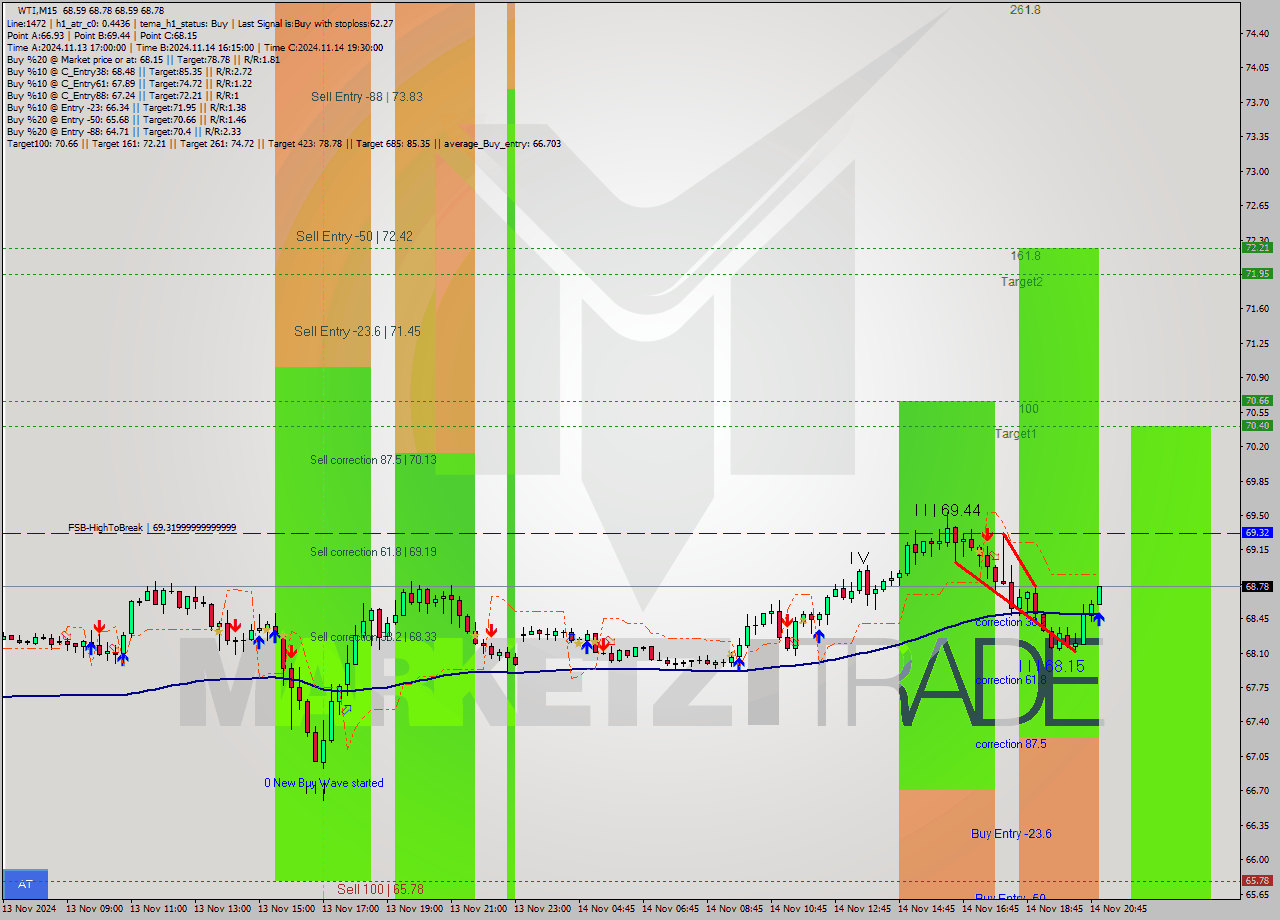Click the green 70.40 price tag
Screen dimensions: 1280x920
coord(1257,426)
